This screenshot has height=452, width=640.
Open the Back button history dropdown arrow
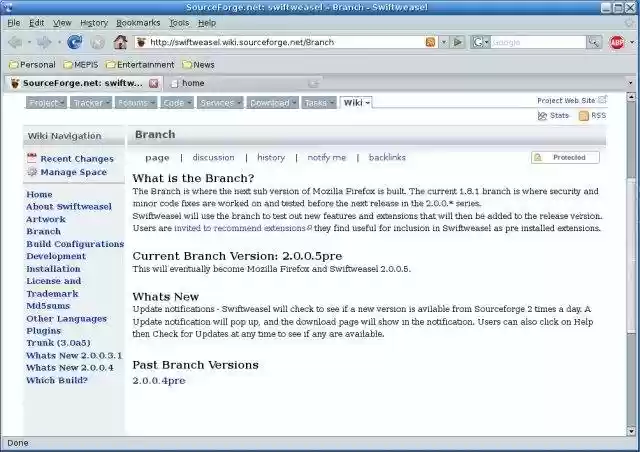pyautogui.click(x=29, y=42)
